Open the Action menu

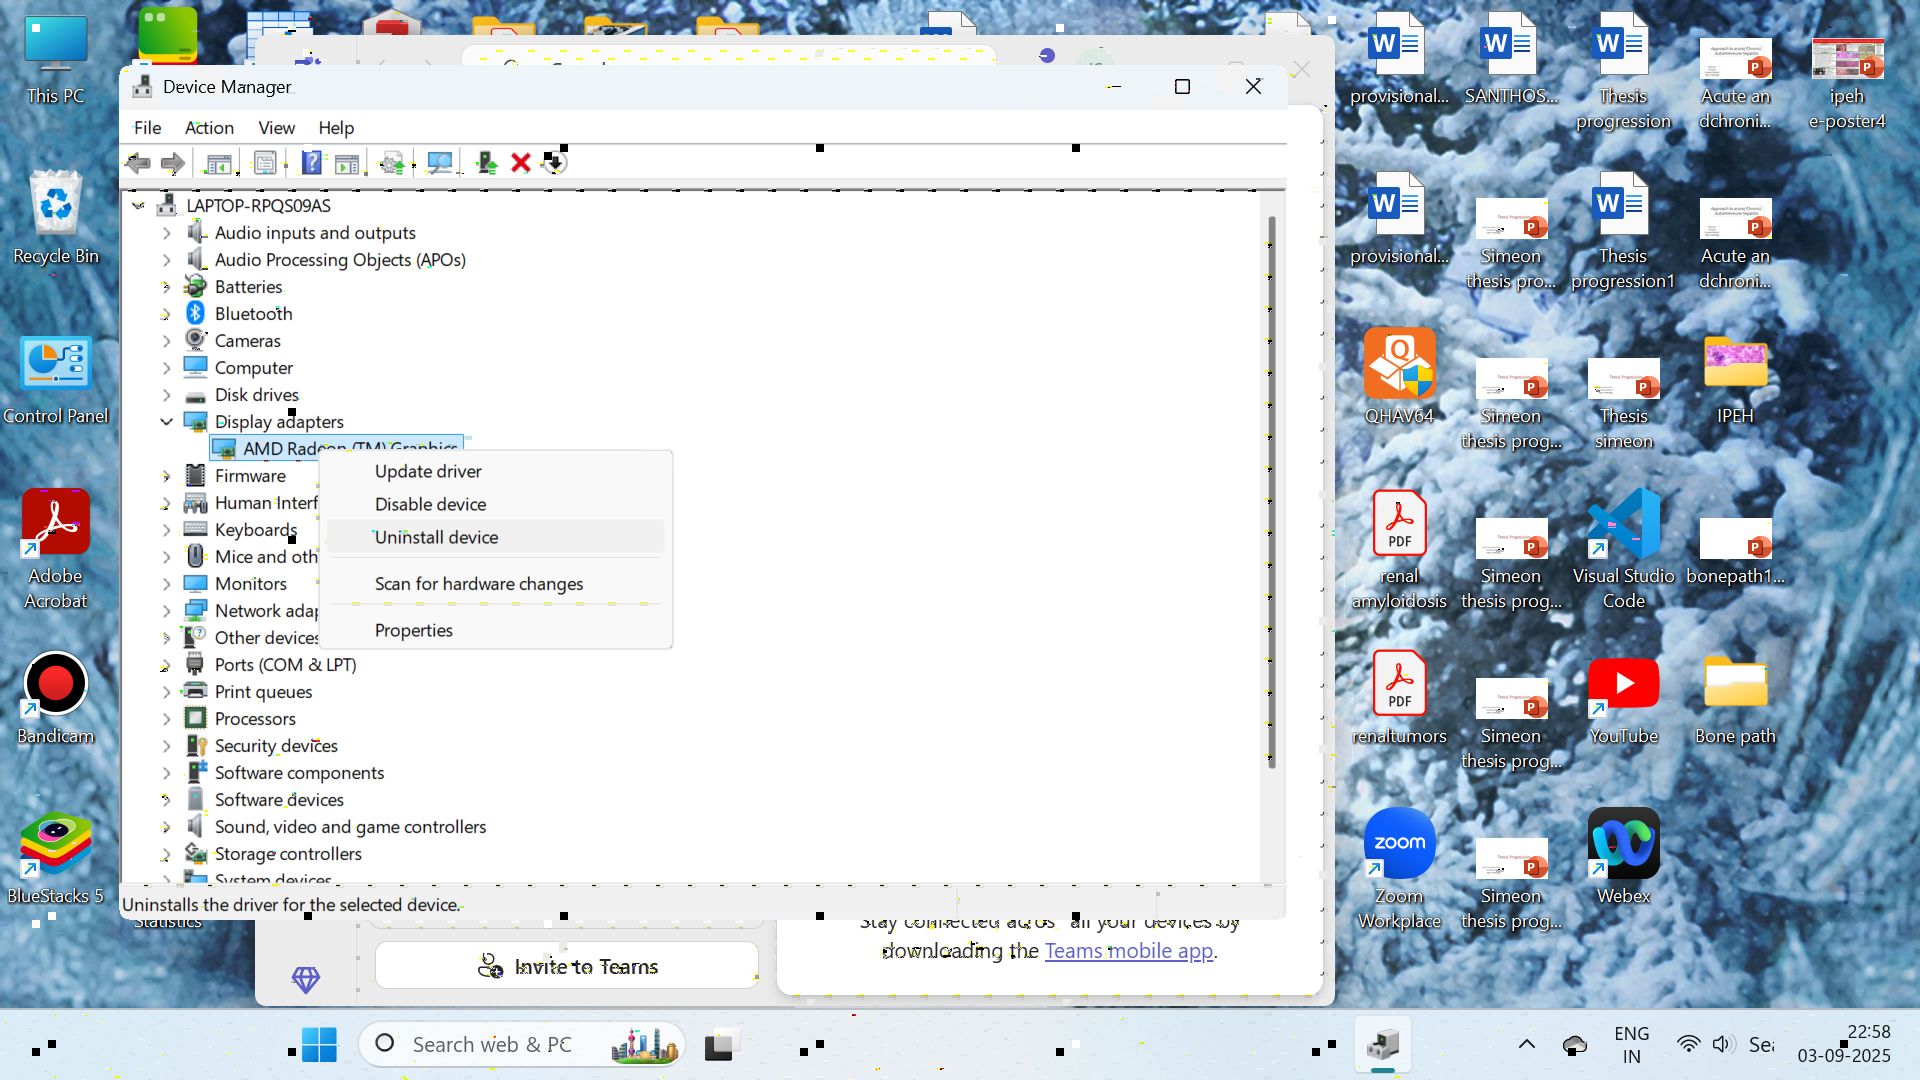click(x=209, y=128)
